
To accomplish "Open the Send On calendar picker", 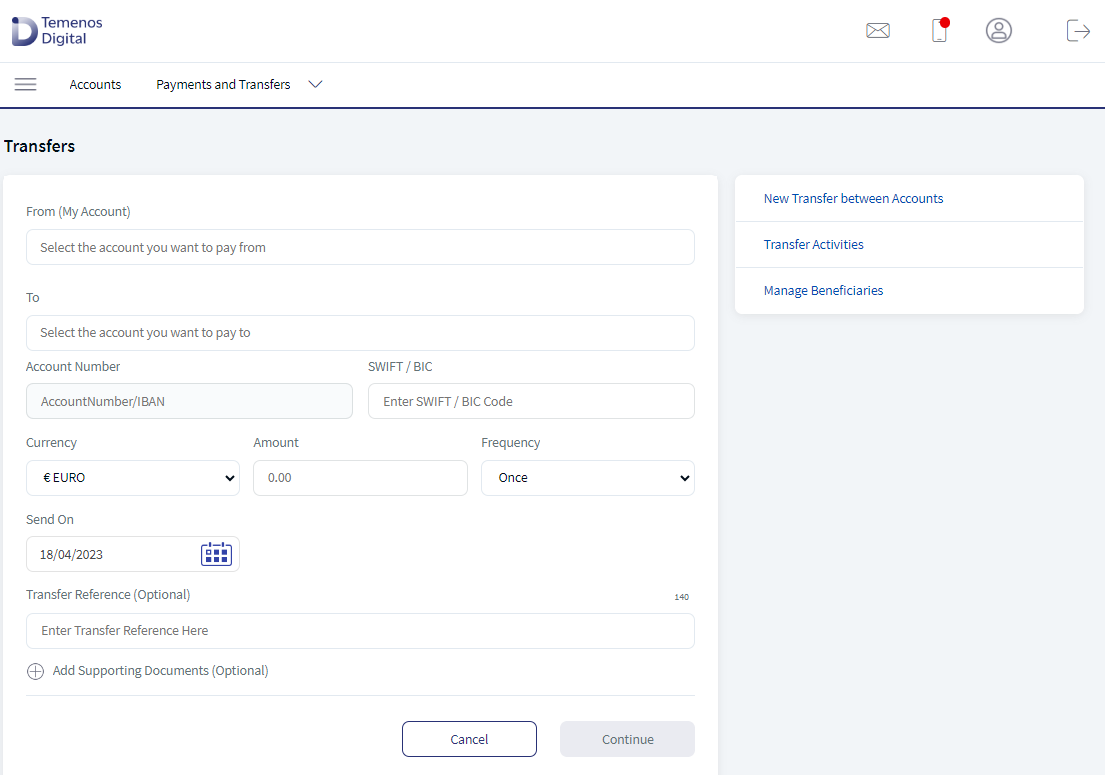I will pos(216,554).
